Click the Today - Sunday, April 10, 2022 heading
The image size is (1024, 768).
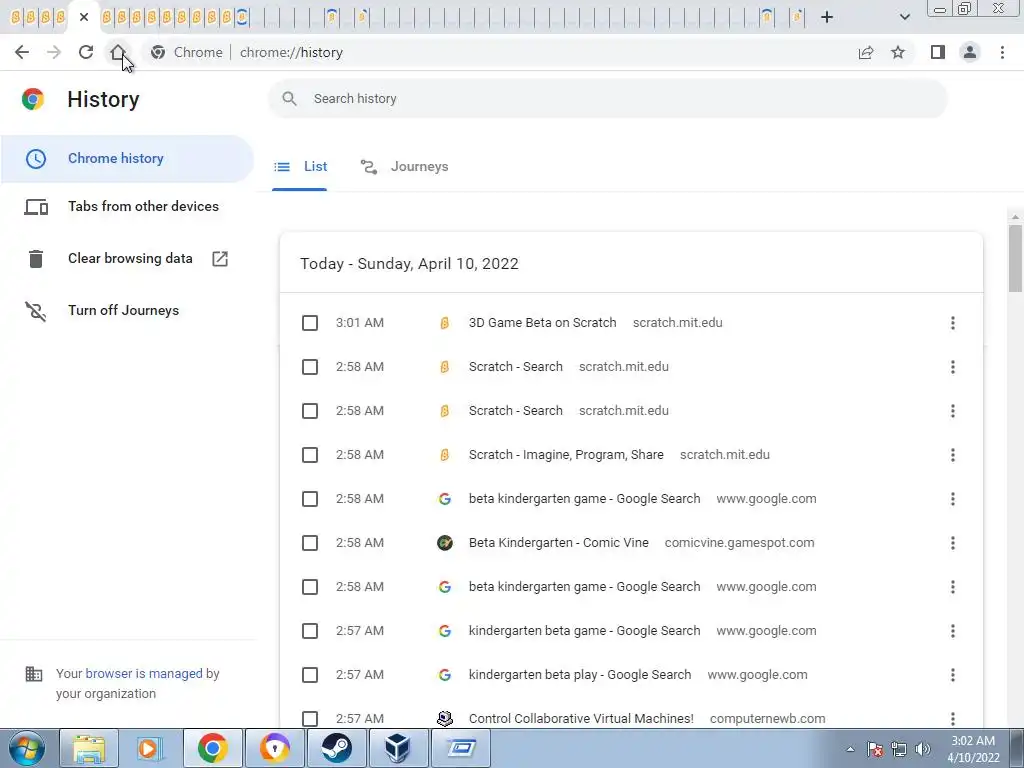pyautogui.click(x=409, y=264)
